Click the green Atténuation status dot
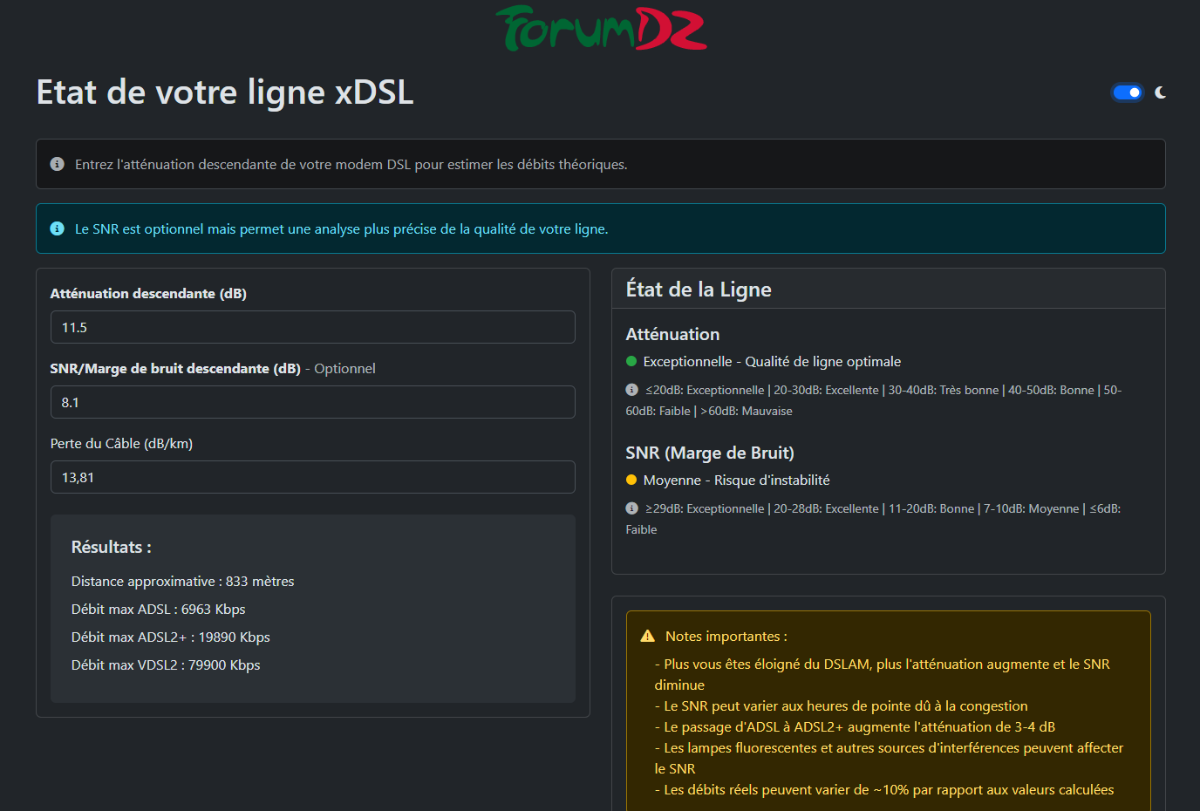Screen dimensions: 1200x811 tap(631, 362)
